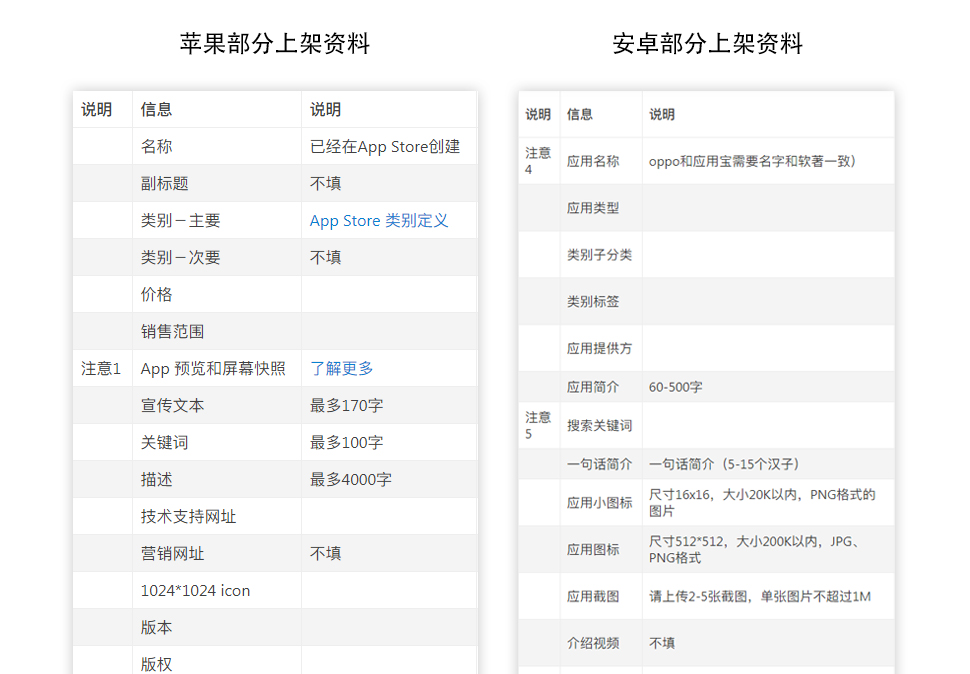Click the App 预览和屏幕快照 cell
Viewport: 970px width, 674px height.
(x=213, y=368)
